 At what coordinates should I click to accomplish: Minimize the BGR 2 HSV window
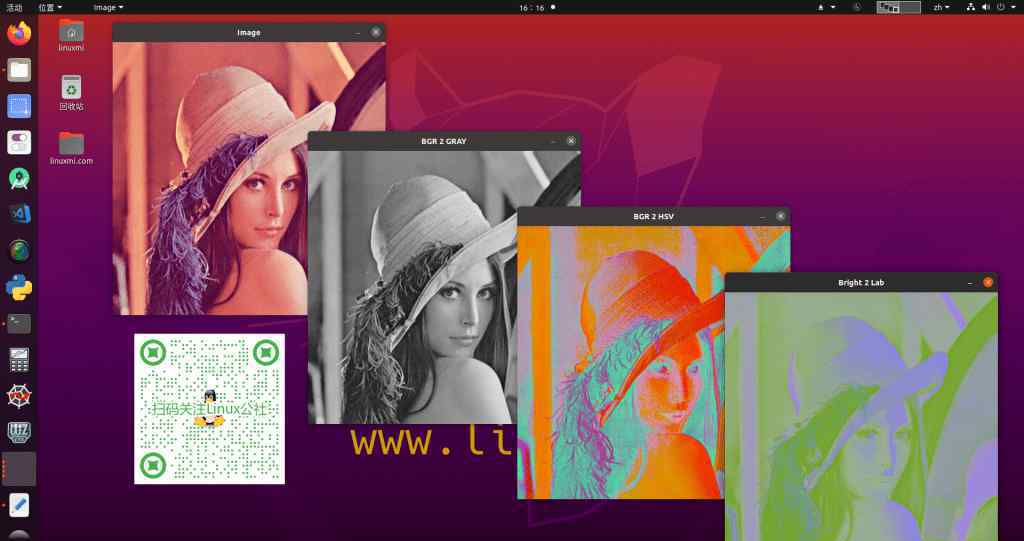(762, 216)
